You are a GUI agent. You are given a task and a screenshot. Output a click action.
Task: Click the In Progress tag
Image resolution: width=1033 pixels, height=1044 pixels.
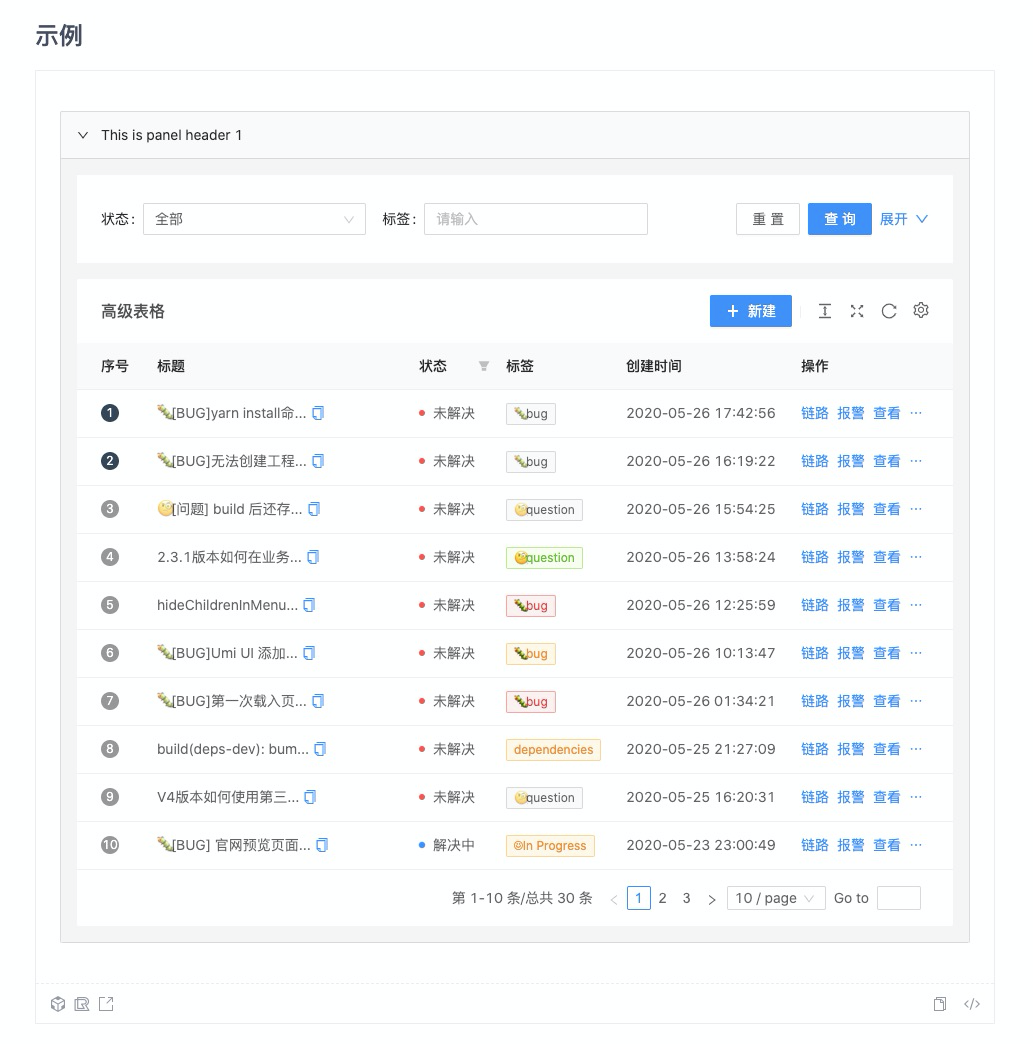(x=550, y=846)
